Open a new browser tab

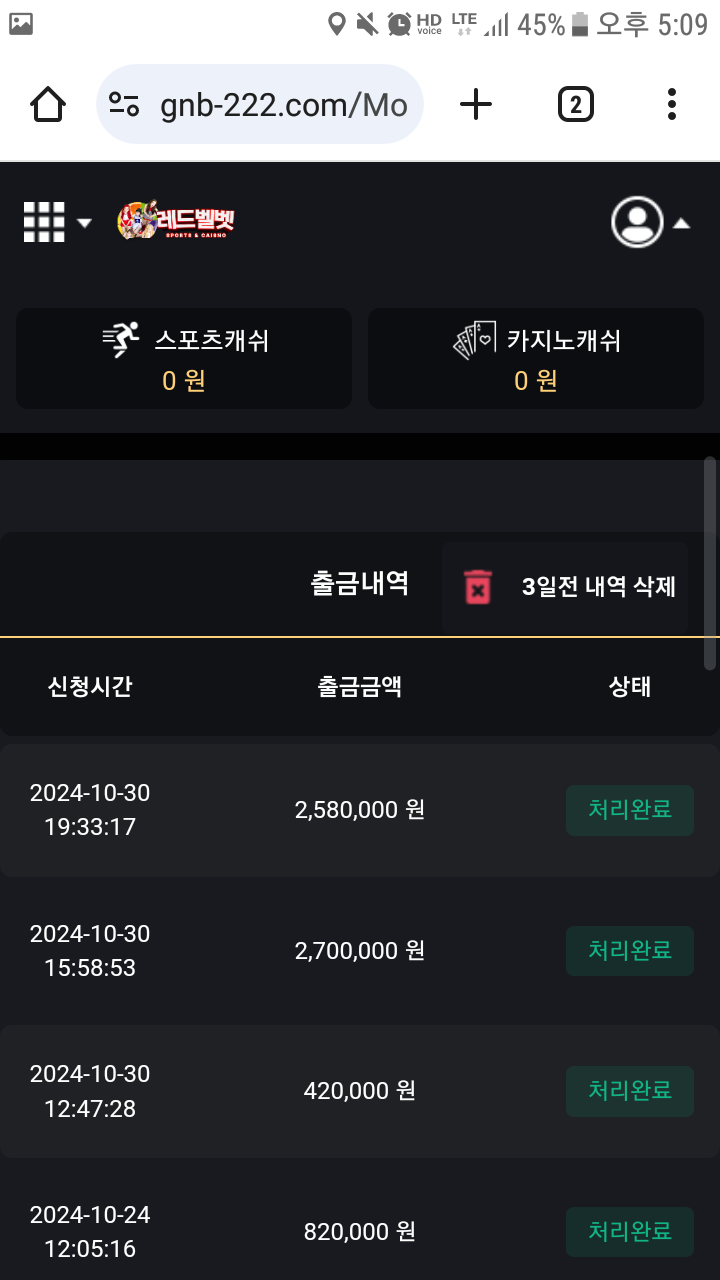click(x=476, y=104)
